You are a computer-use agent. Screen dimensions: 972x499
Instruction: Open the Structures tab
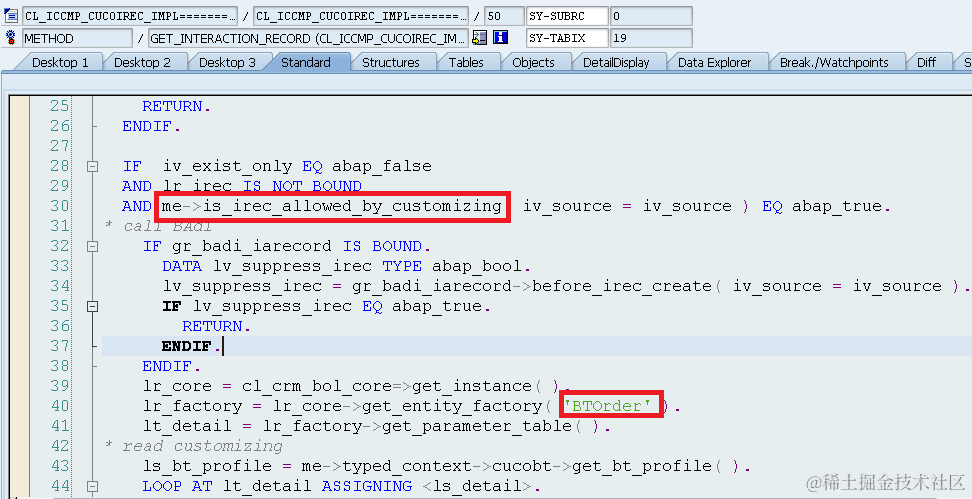point(391,62)
